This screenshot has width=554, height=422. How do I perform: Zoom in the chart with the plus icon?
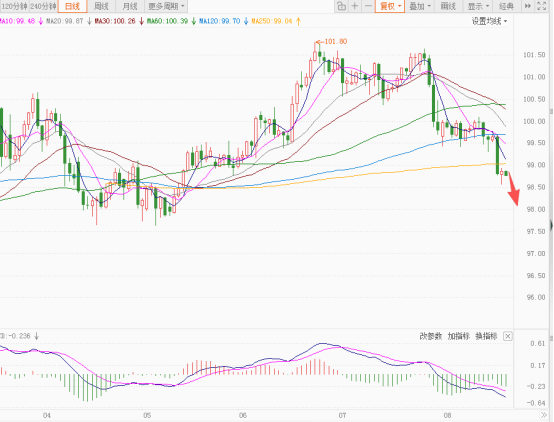355,6
